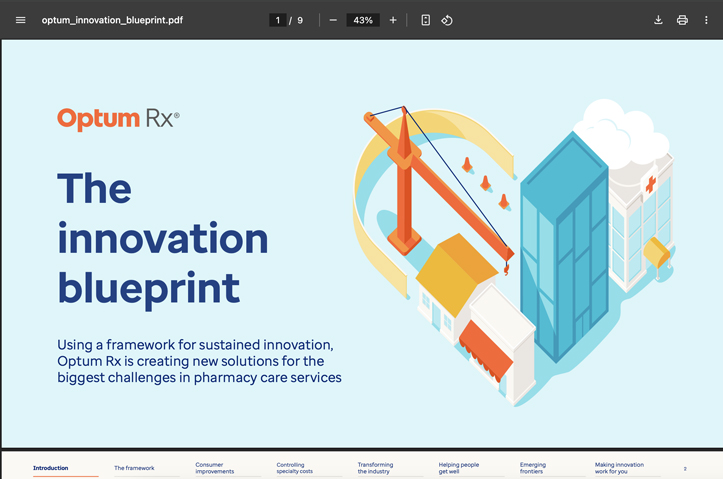Image resolution: width=723 pixels, height=479 pixels.
Task: Open The framework section tab
Action: pyautogui.click(x=134, y=468)
